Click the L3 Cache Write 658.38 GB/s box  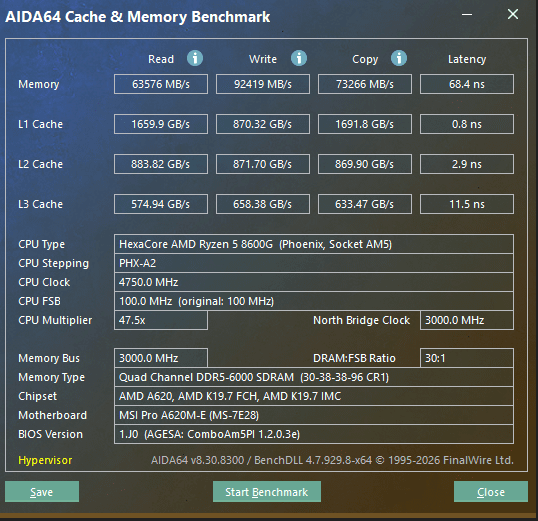263,204
